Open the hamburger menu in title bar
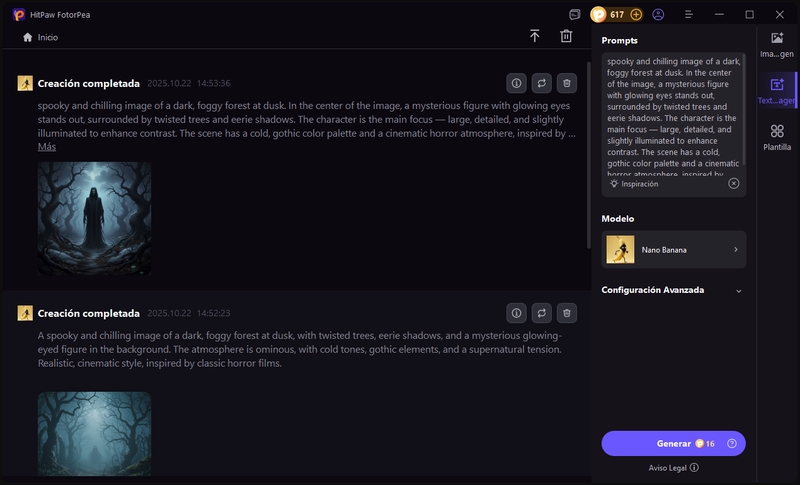 688,15
